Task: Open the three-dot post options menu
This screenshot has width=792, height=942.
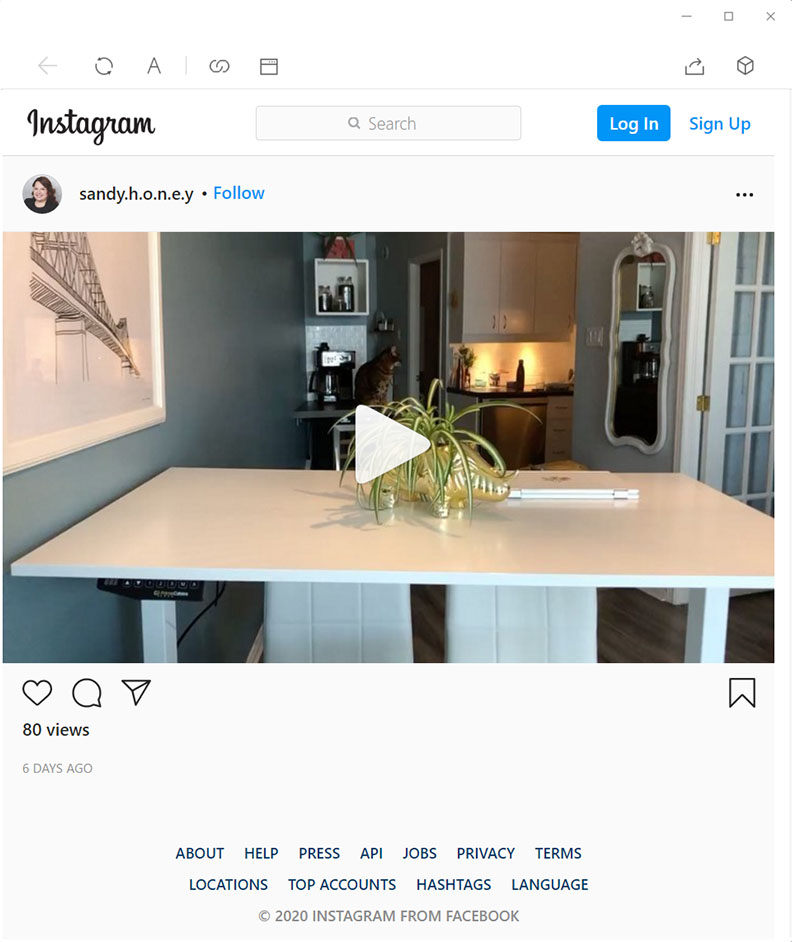Action: pyautogui.click(x=745, y=195)
